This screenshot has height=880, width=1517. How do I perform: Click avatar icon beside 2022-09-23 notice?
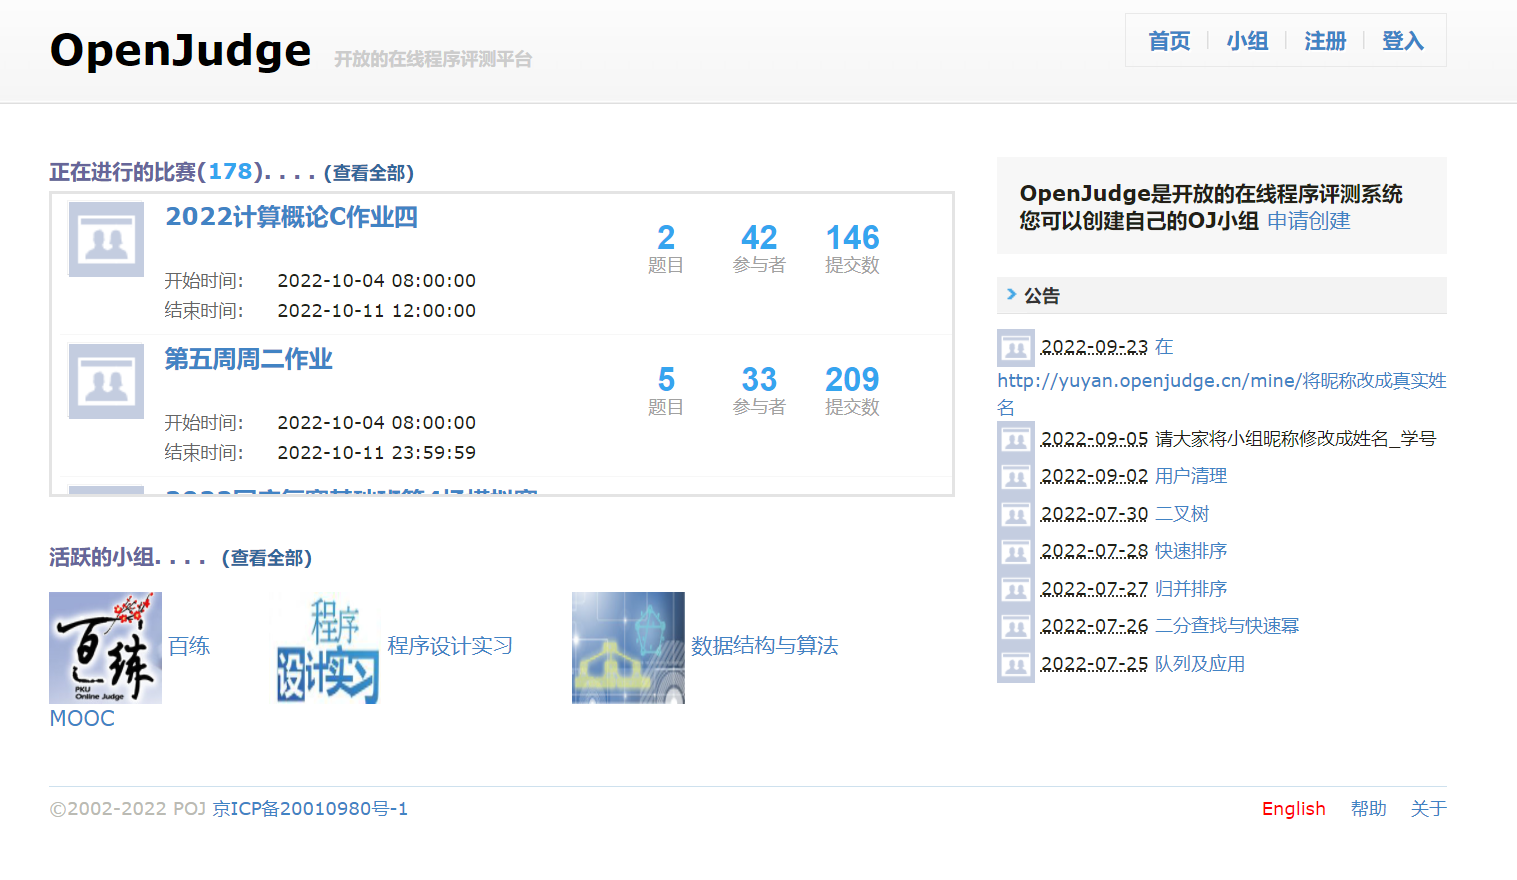coord(1016,348)
